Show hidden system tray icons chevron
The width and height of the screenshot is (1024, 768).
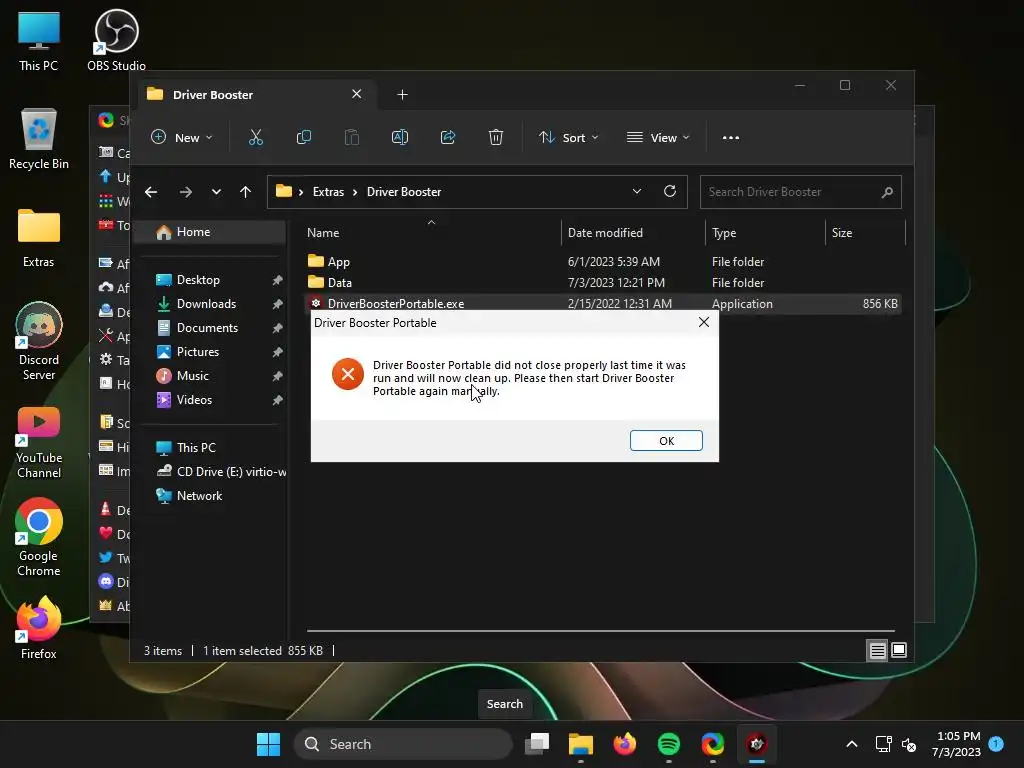point(852,744)
